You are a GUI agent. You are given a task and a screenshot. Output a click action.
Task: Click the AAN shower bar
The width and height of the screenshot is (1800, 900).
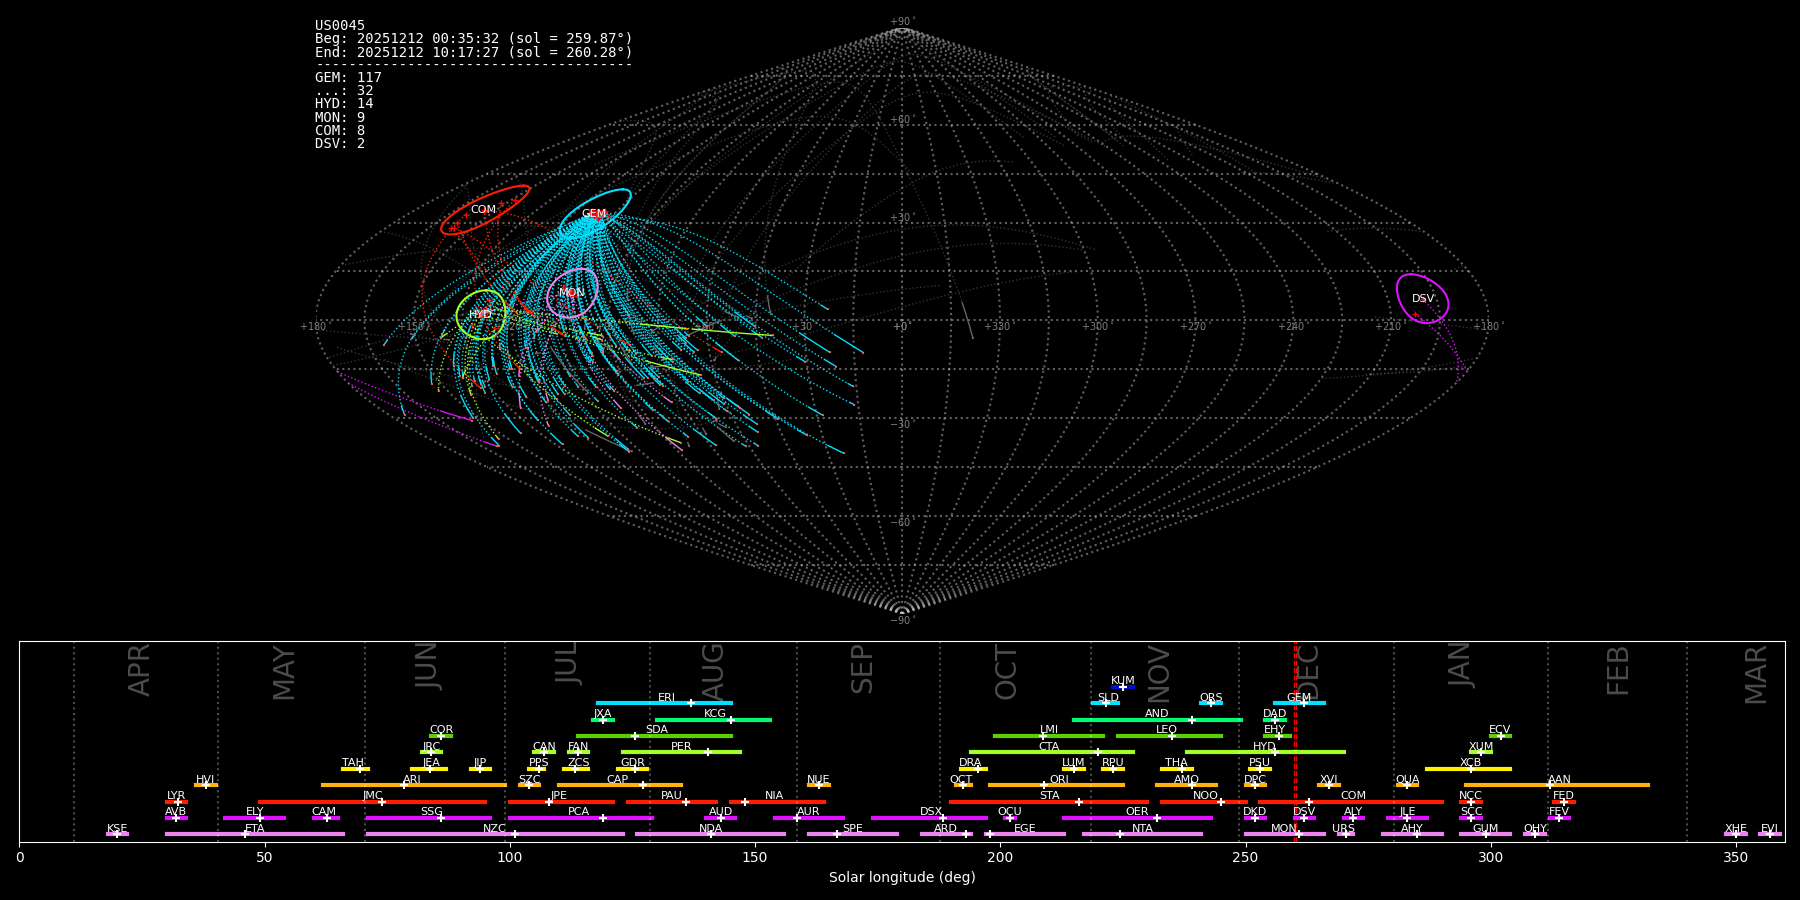tap(1557, 785)
